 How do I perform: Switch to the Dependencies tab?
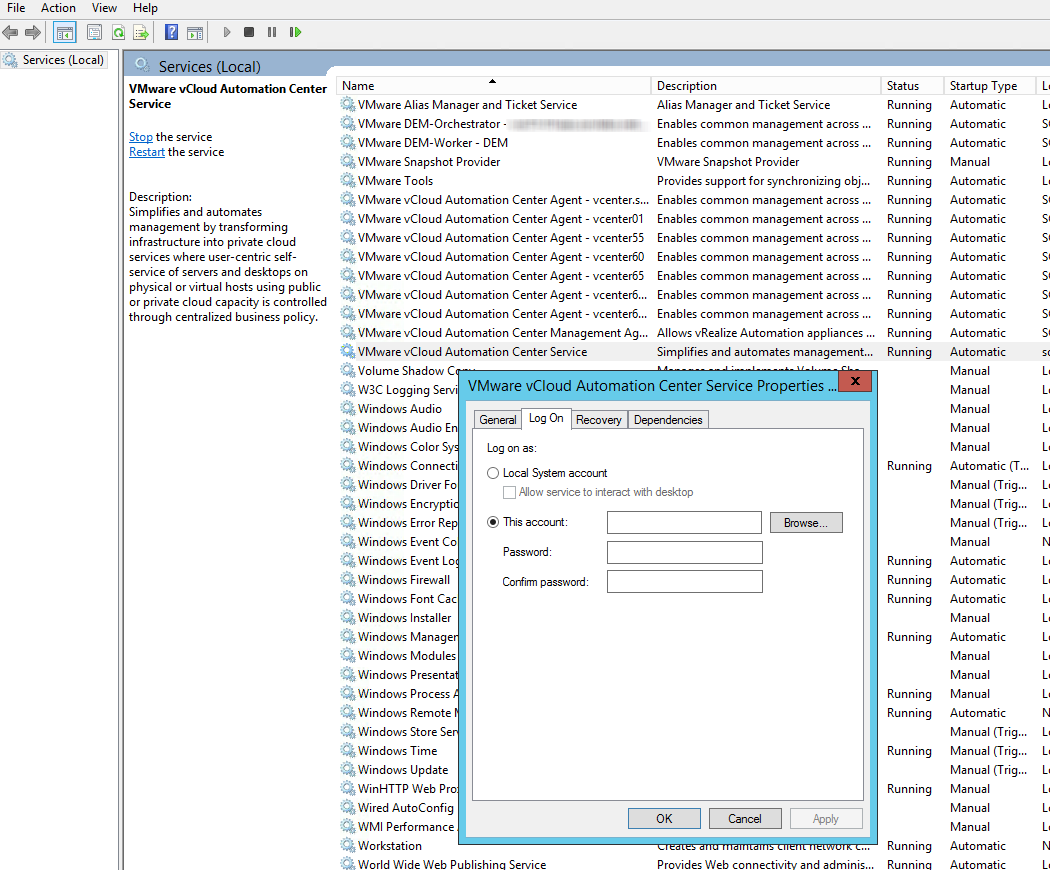click(668, 420)
